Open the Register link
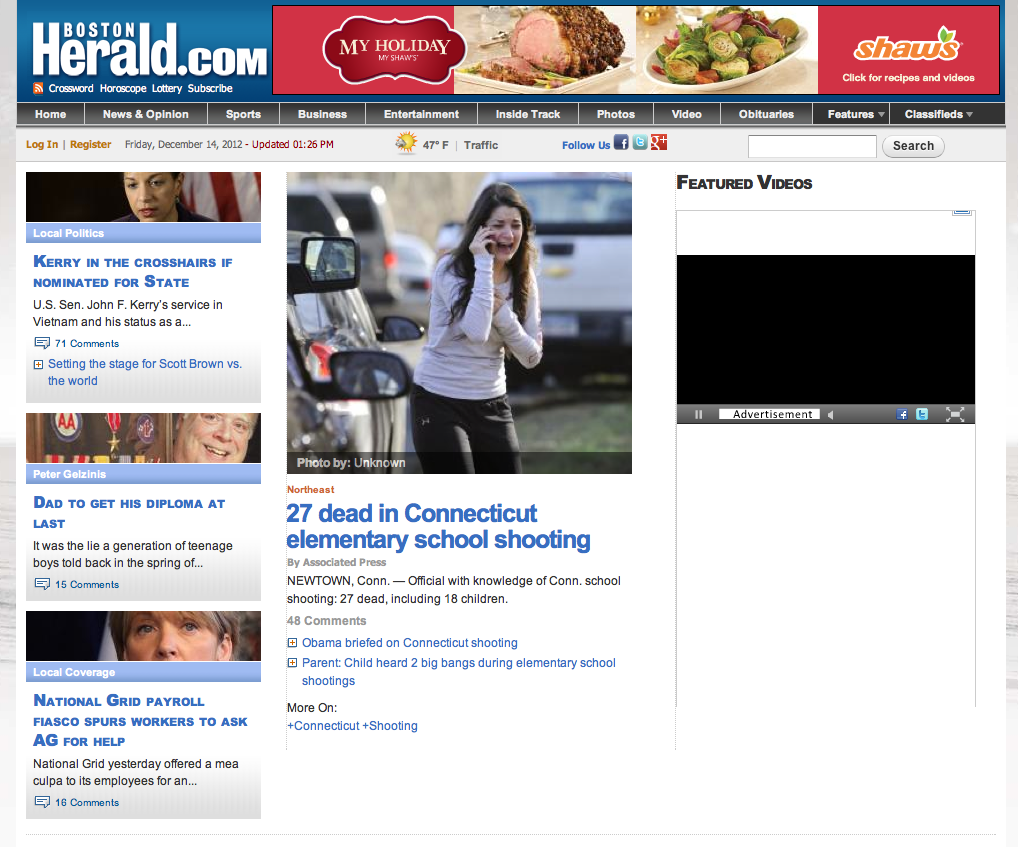This screenshot has height=847, width=1018. [91, 144]
